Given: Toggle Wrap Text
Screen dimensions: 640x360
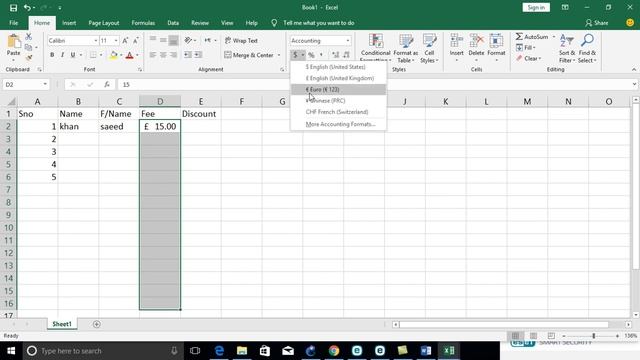Looking at the screenshot, I should pos(241,40).
